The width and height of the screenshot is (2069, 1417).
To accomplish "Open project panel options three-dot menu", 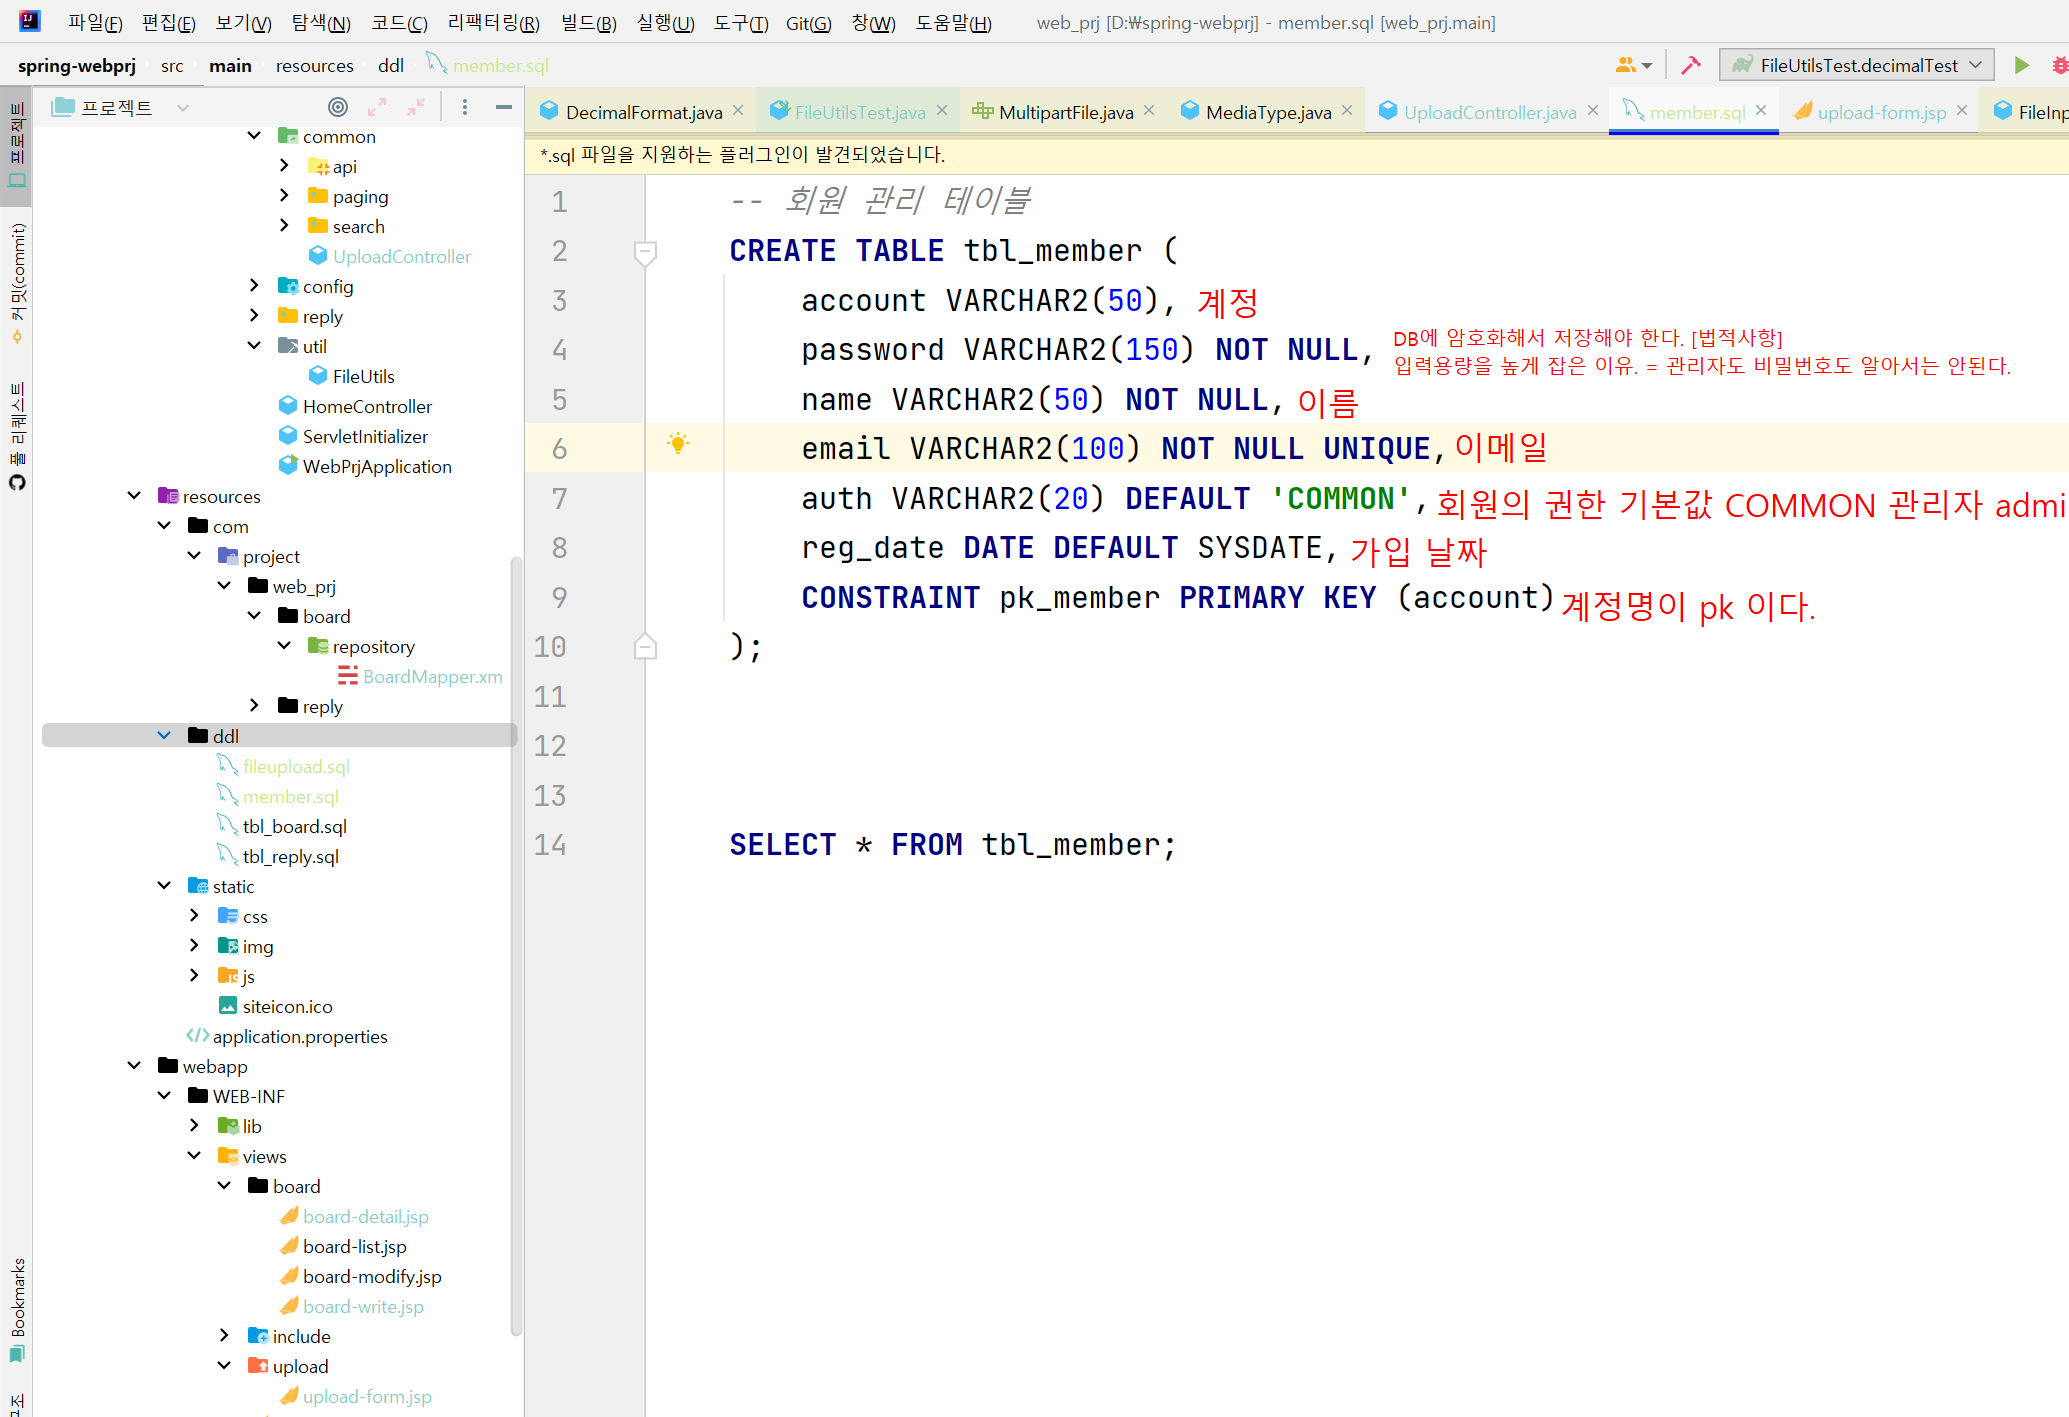I will pyautogui.click(x=465, y=107).
